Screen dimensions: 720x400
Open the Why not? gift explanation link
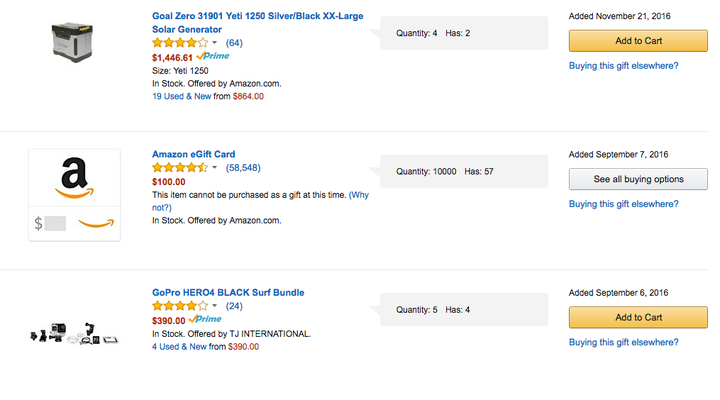point(260,201)
